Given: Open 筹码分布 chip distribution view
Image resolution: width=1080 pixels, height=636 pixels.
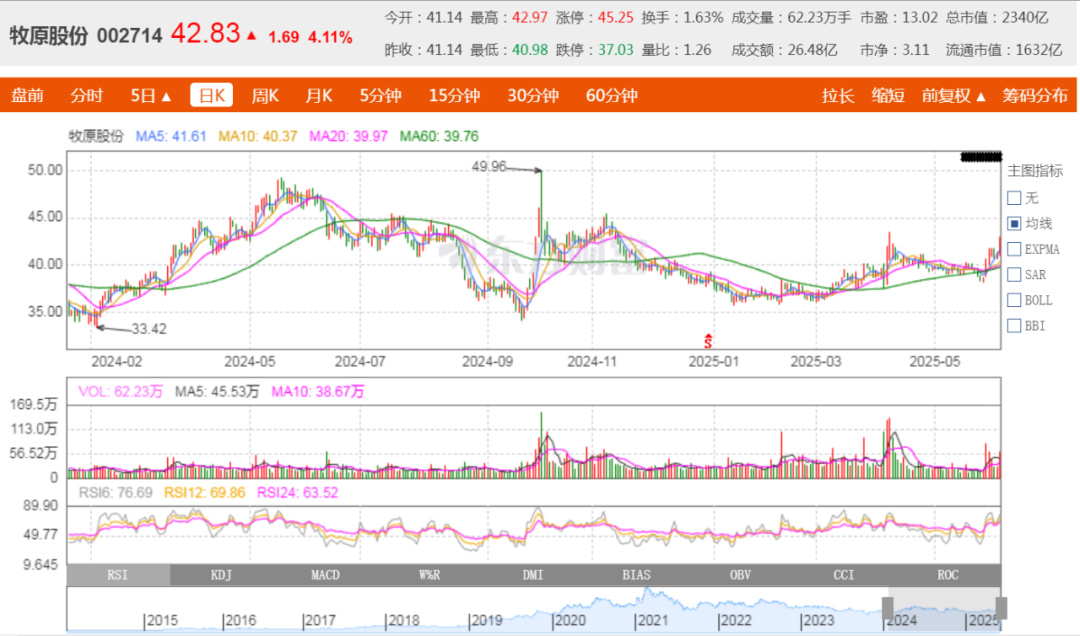Looking at the screenshot, I should point(1035,96).
